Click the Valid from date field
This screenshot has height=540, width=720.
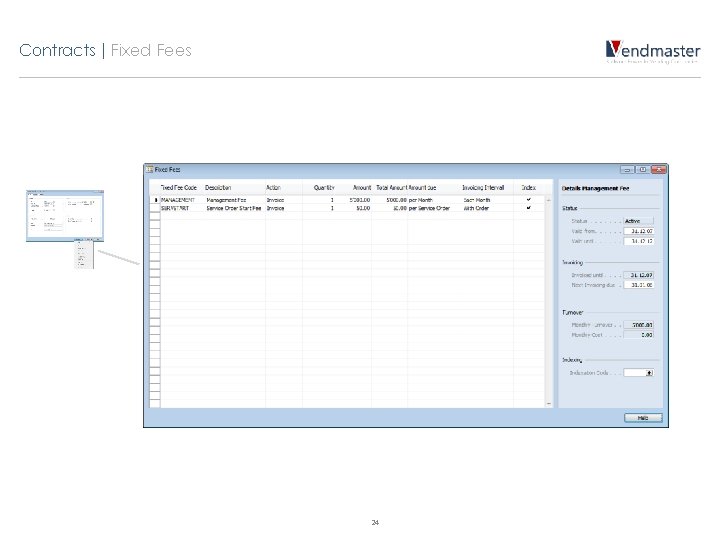pyautogui.click(x=638, y=231)
